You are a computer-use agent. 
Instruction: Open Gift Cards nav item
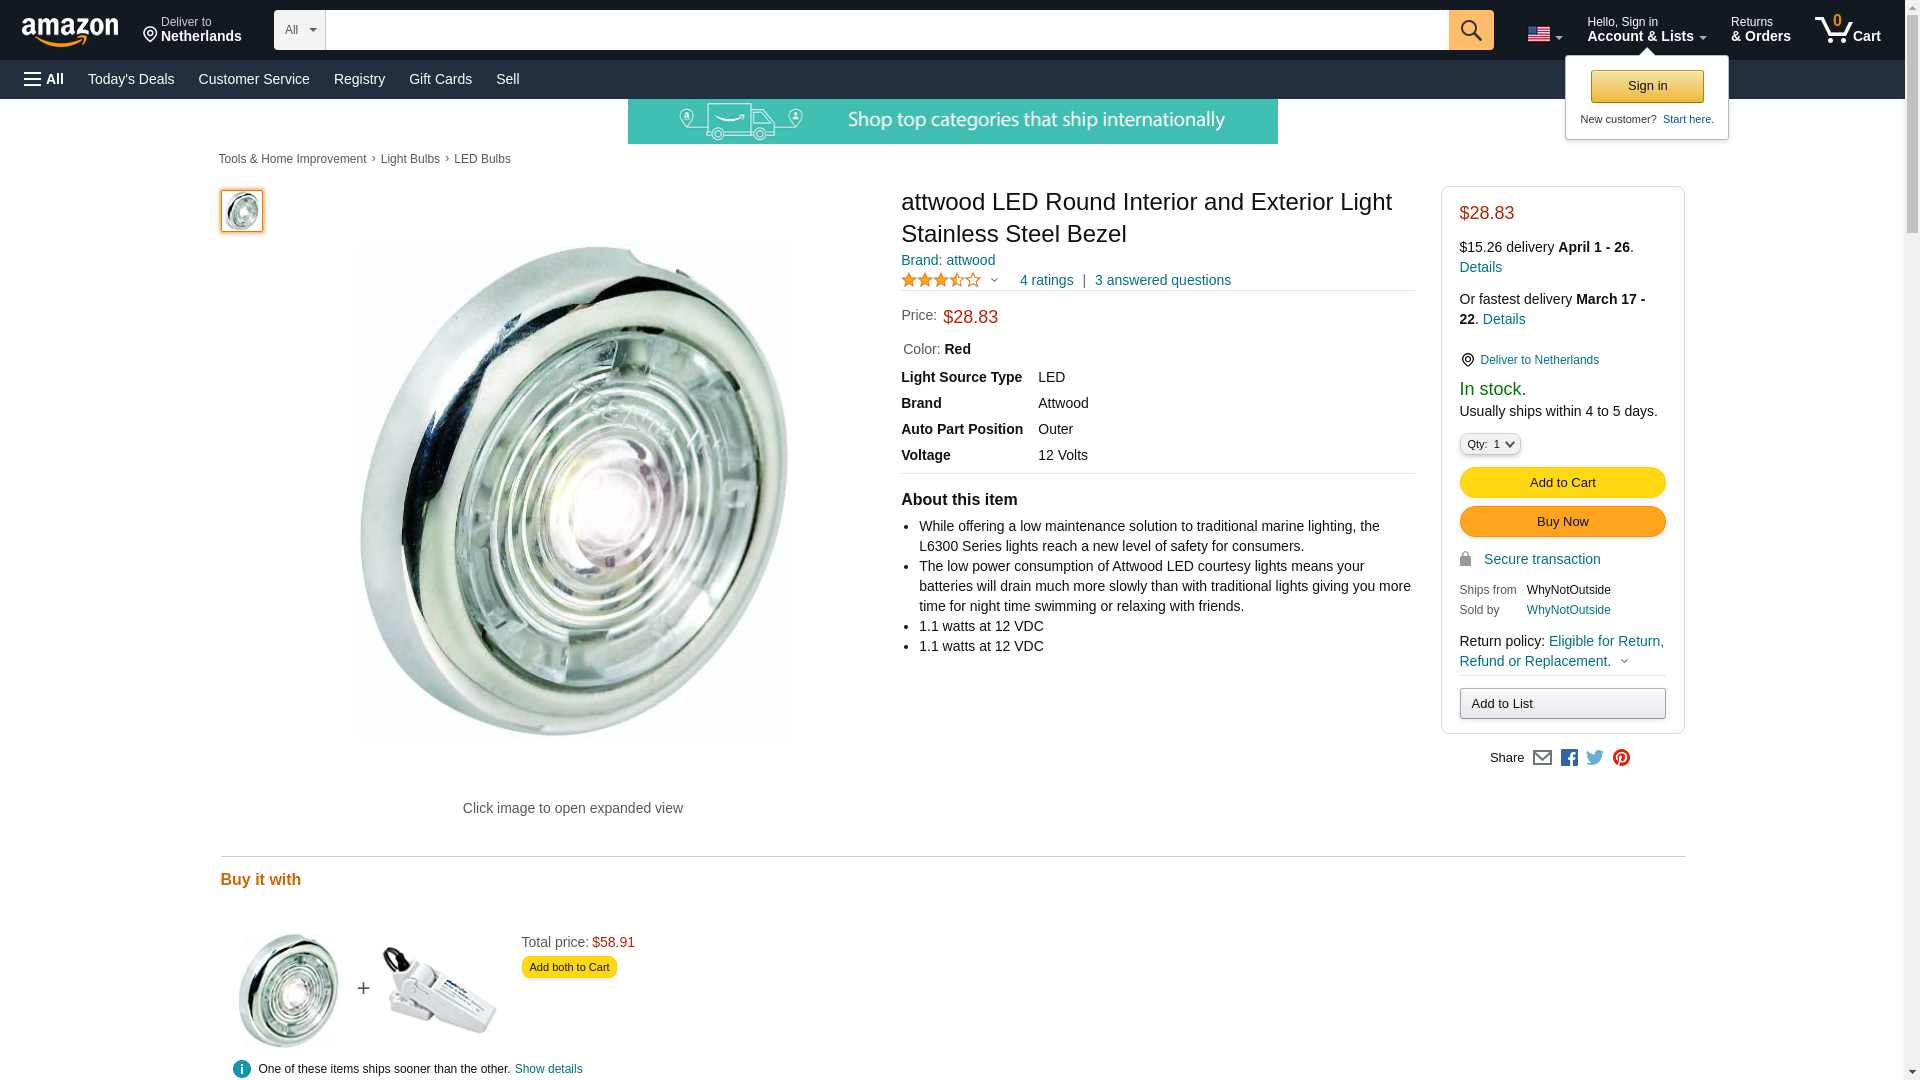440,79
